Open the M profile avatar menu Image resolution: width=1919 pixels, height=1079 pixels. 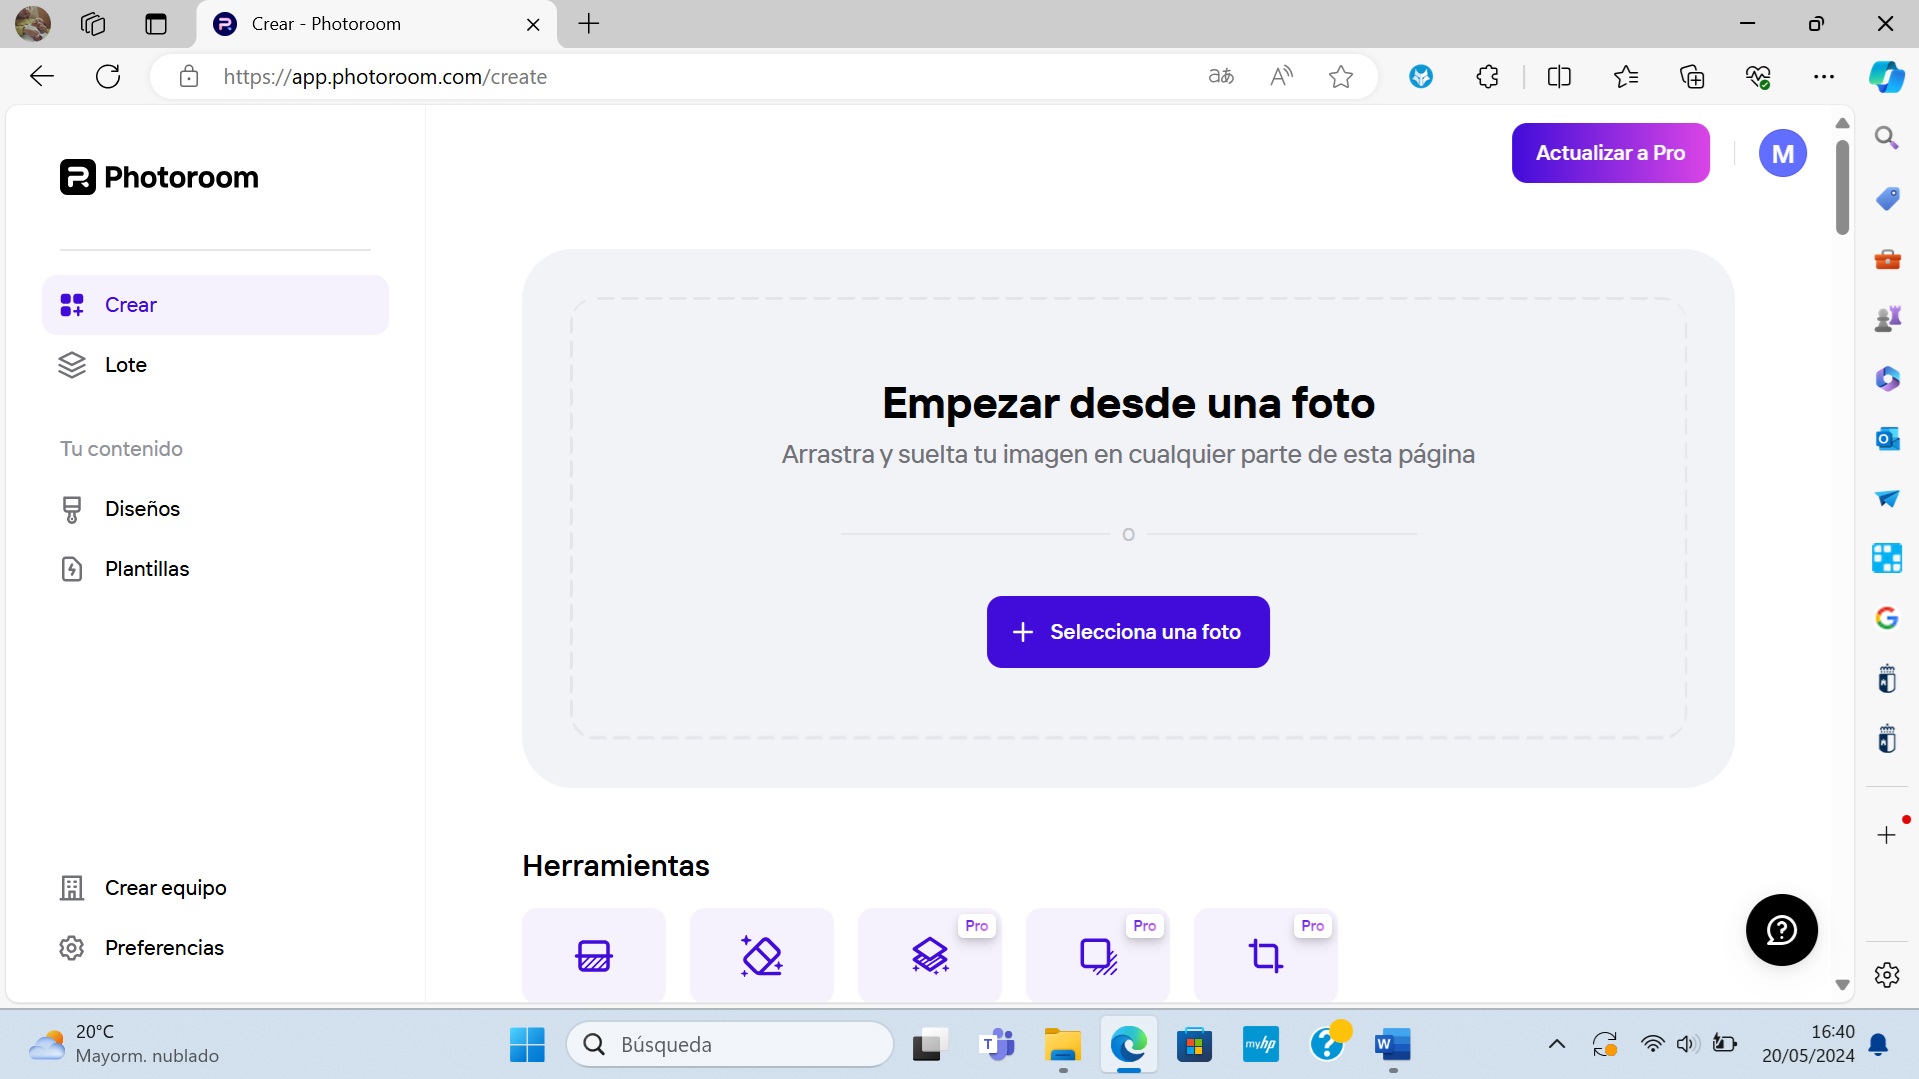(1783, 152)
